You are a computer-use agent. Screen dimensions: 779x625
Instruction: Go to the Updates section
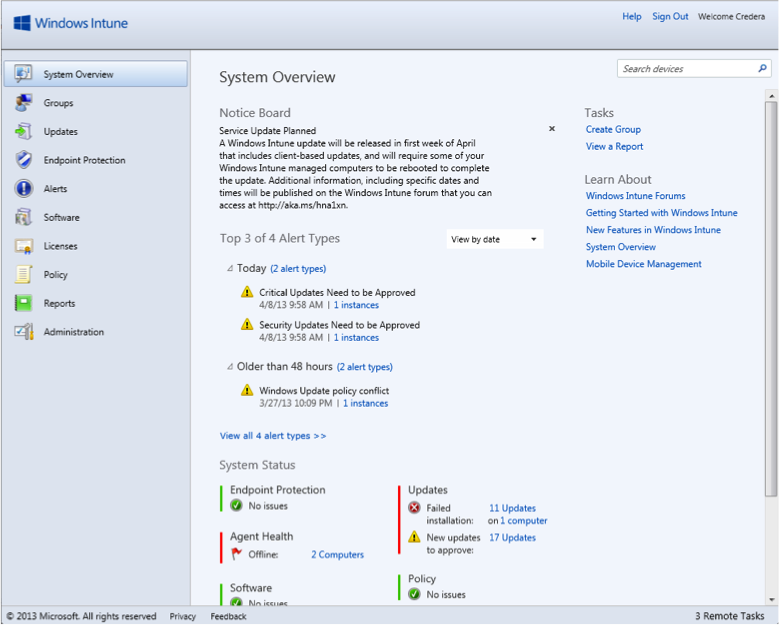pos(96,132)
